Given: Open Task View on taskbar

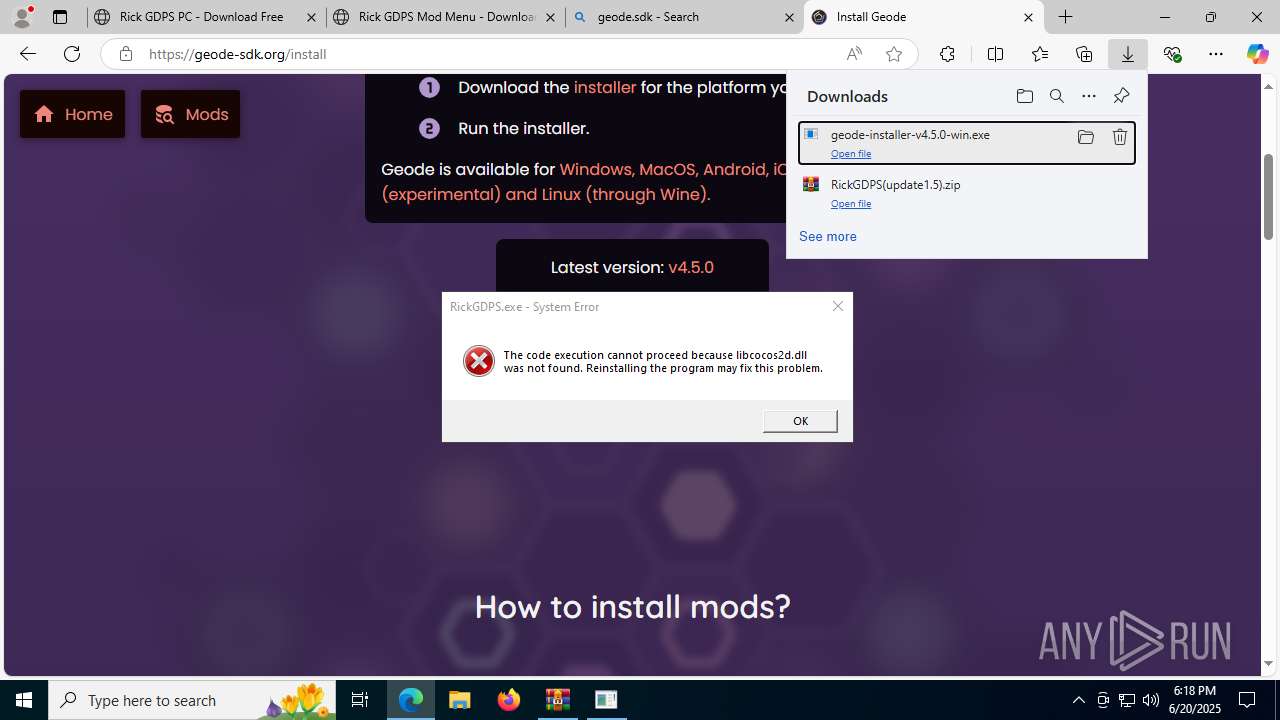Looking at the screenshot, I should pos(360,700).
